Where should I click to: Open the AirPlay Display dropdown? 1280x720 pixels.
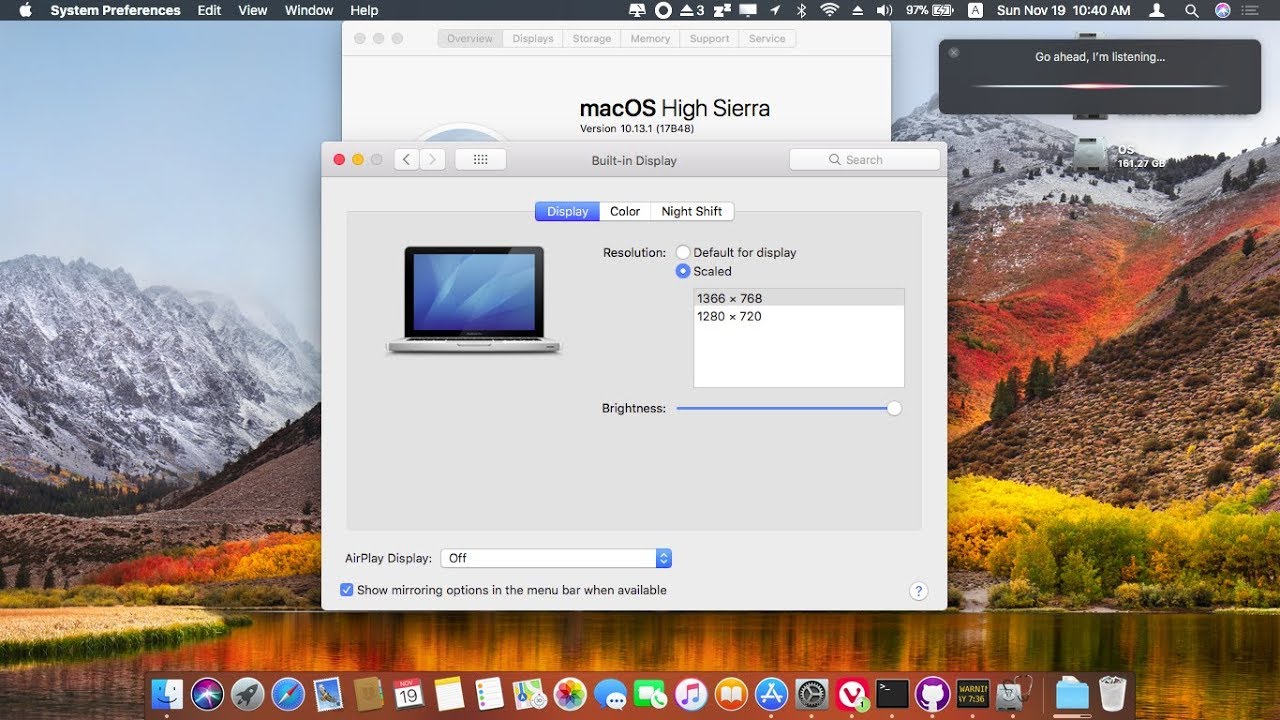(x=557, y=558)
